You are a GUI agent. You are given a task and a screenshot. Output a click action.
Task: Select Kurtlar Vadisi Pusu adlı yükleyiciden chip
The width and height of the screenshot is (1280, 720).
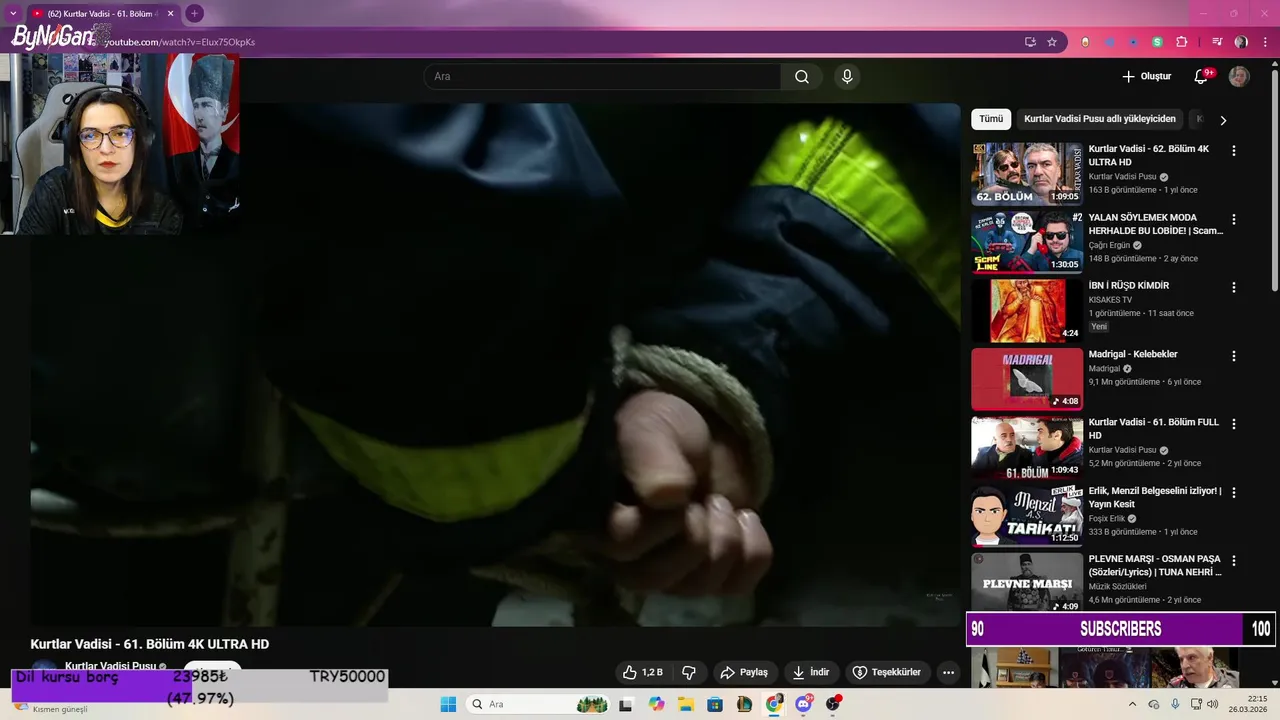click(x=1100, y=119)
